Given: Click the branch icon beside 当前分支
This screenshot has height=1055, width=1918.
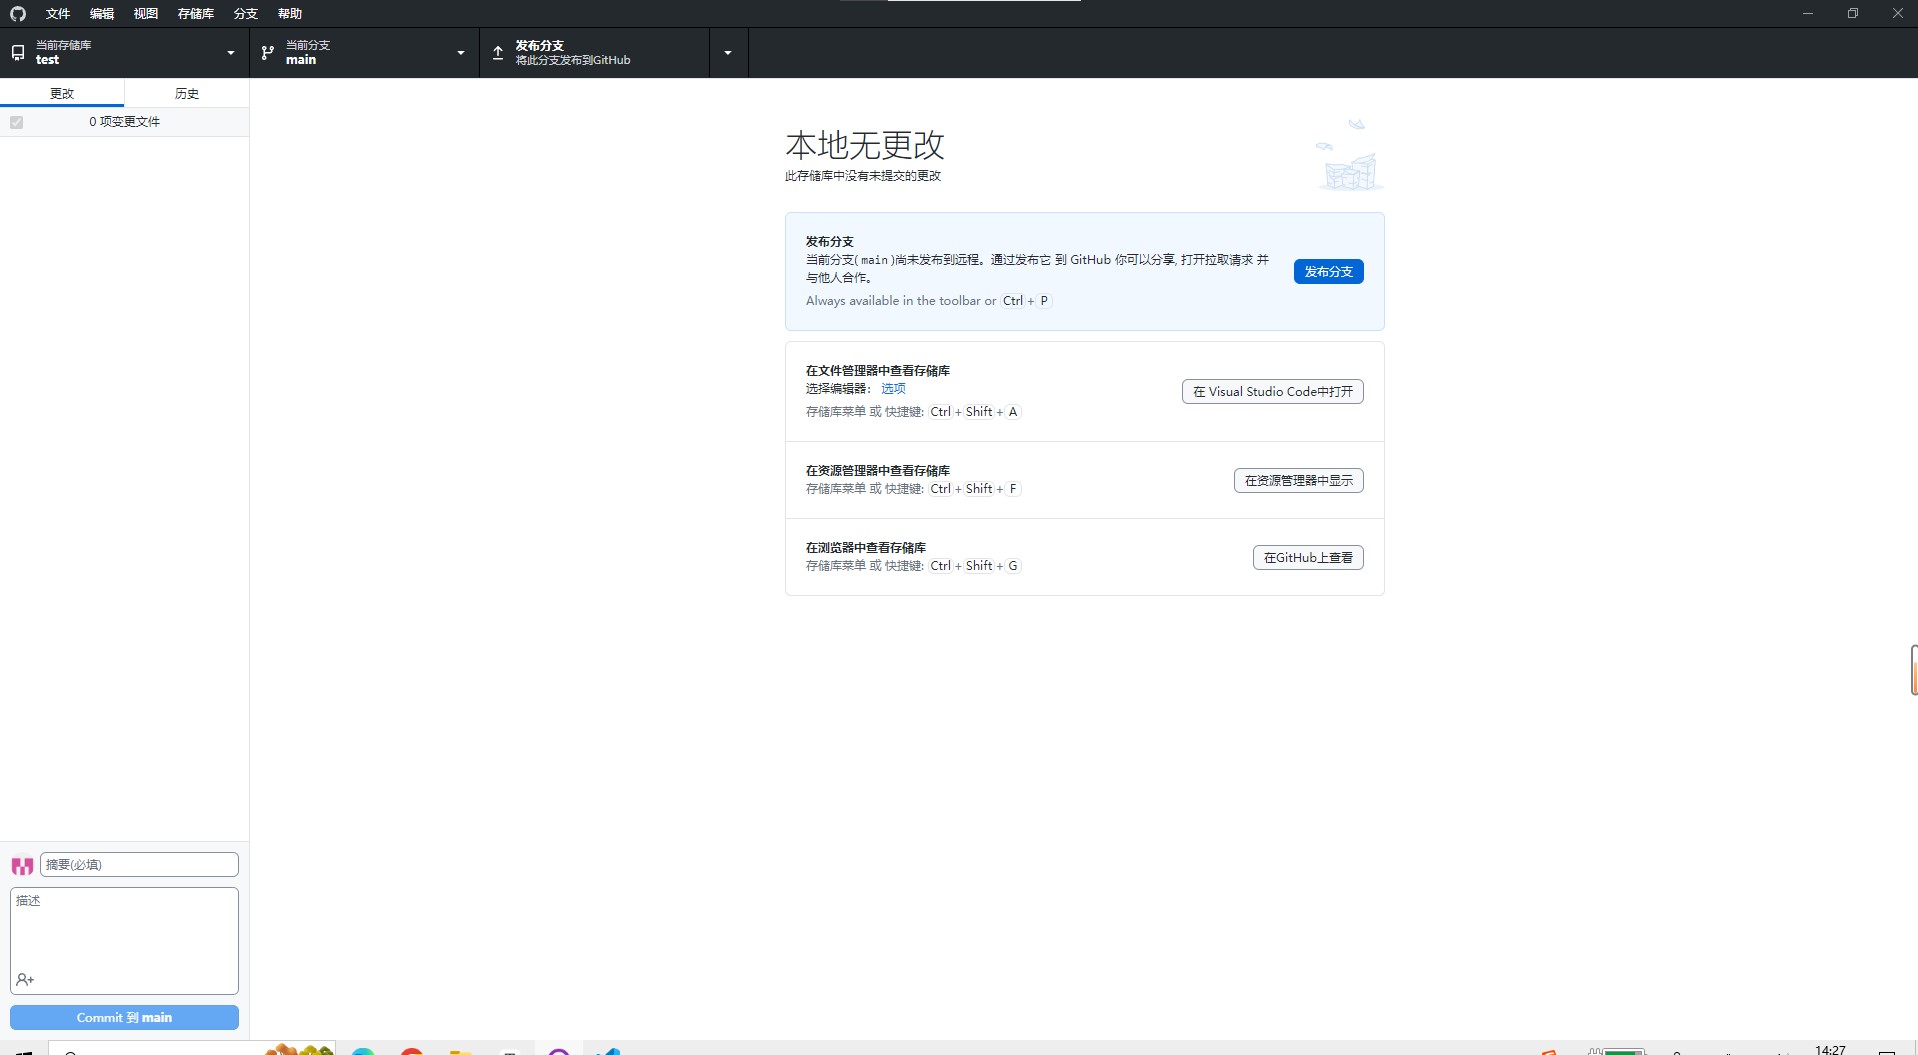Looking at the screenshot, I should pos(268,53).
